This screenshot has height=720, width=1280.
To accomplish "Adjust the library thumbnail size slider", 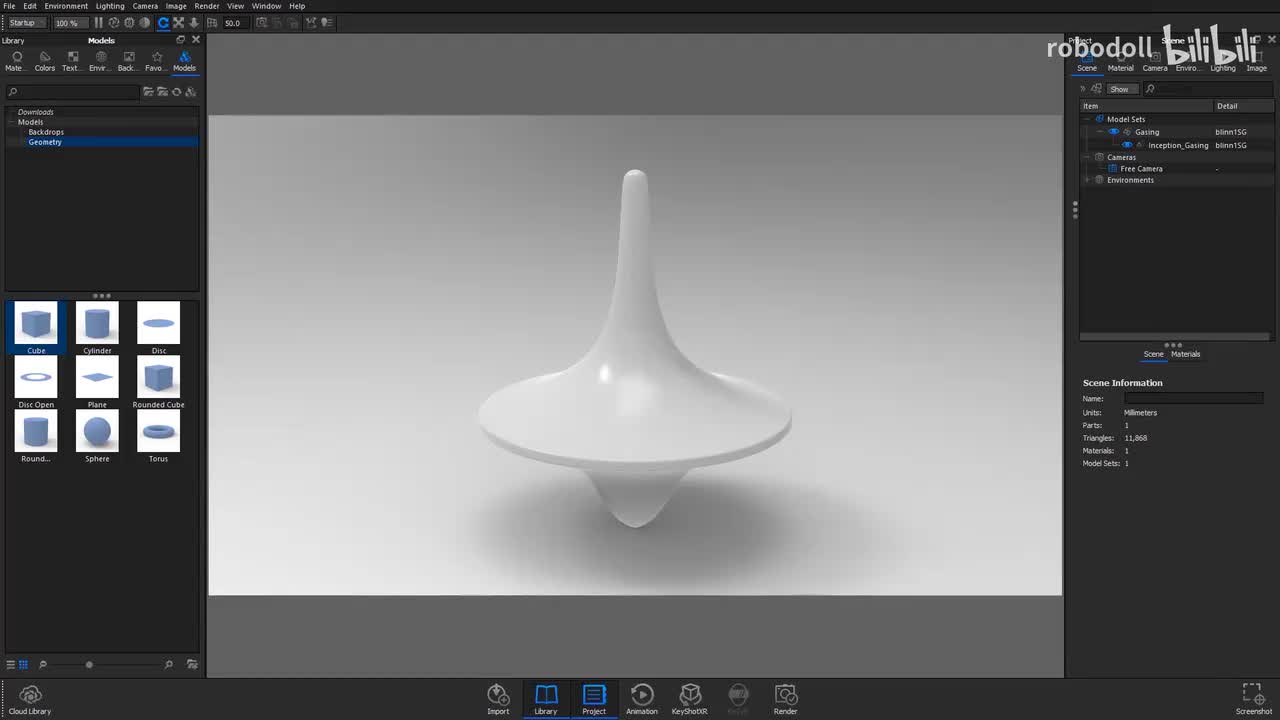I will (89, 664).
